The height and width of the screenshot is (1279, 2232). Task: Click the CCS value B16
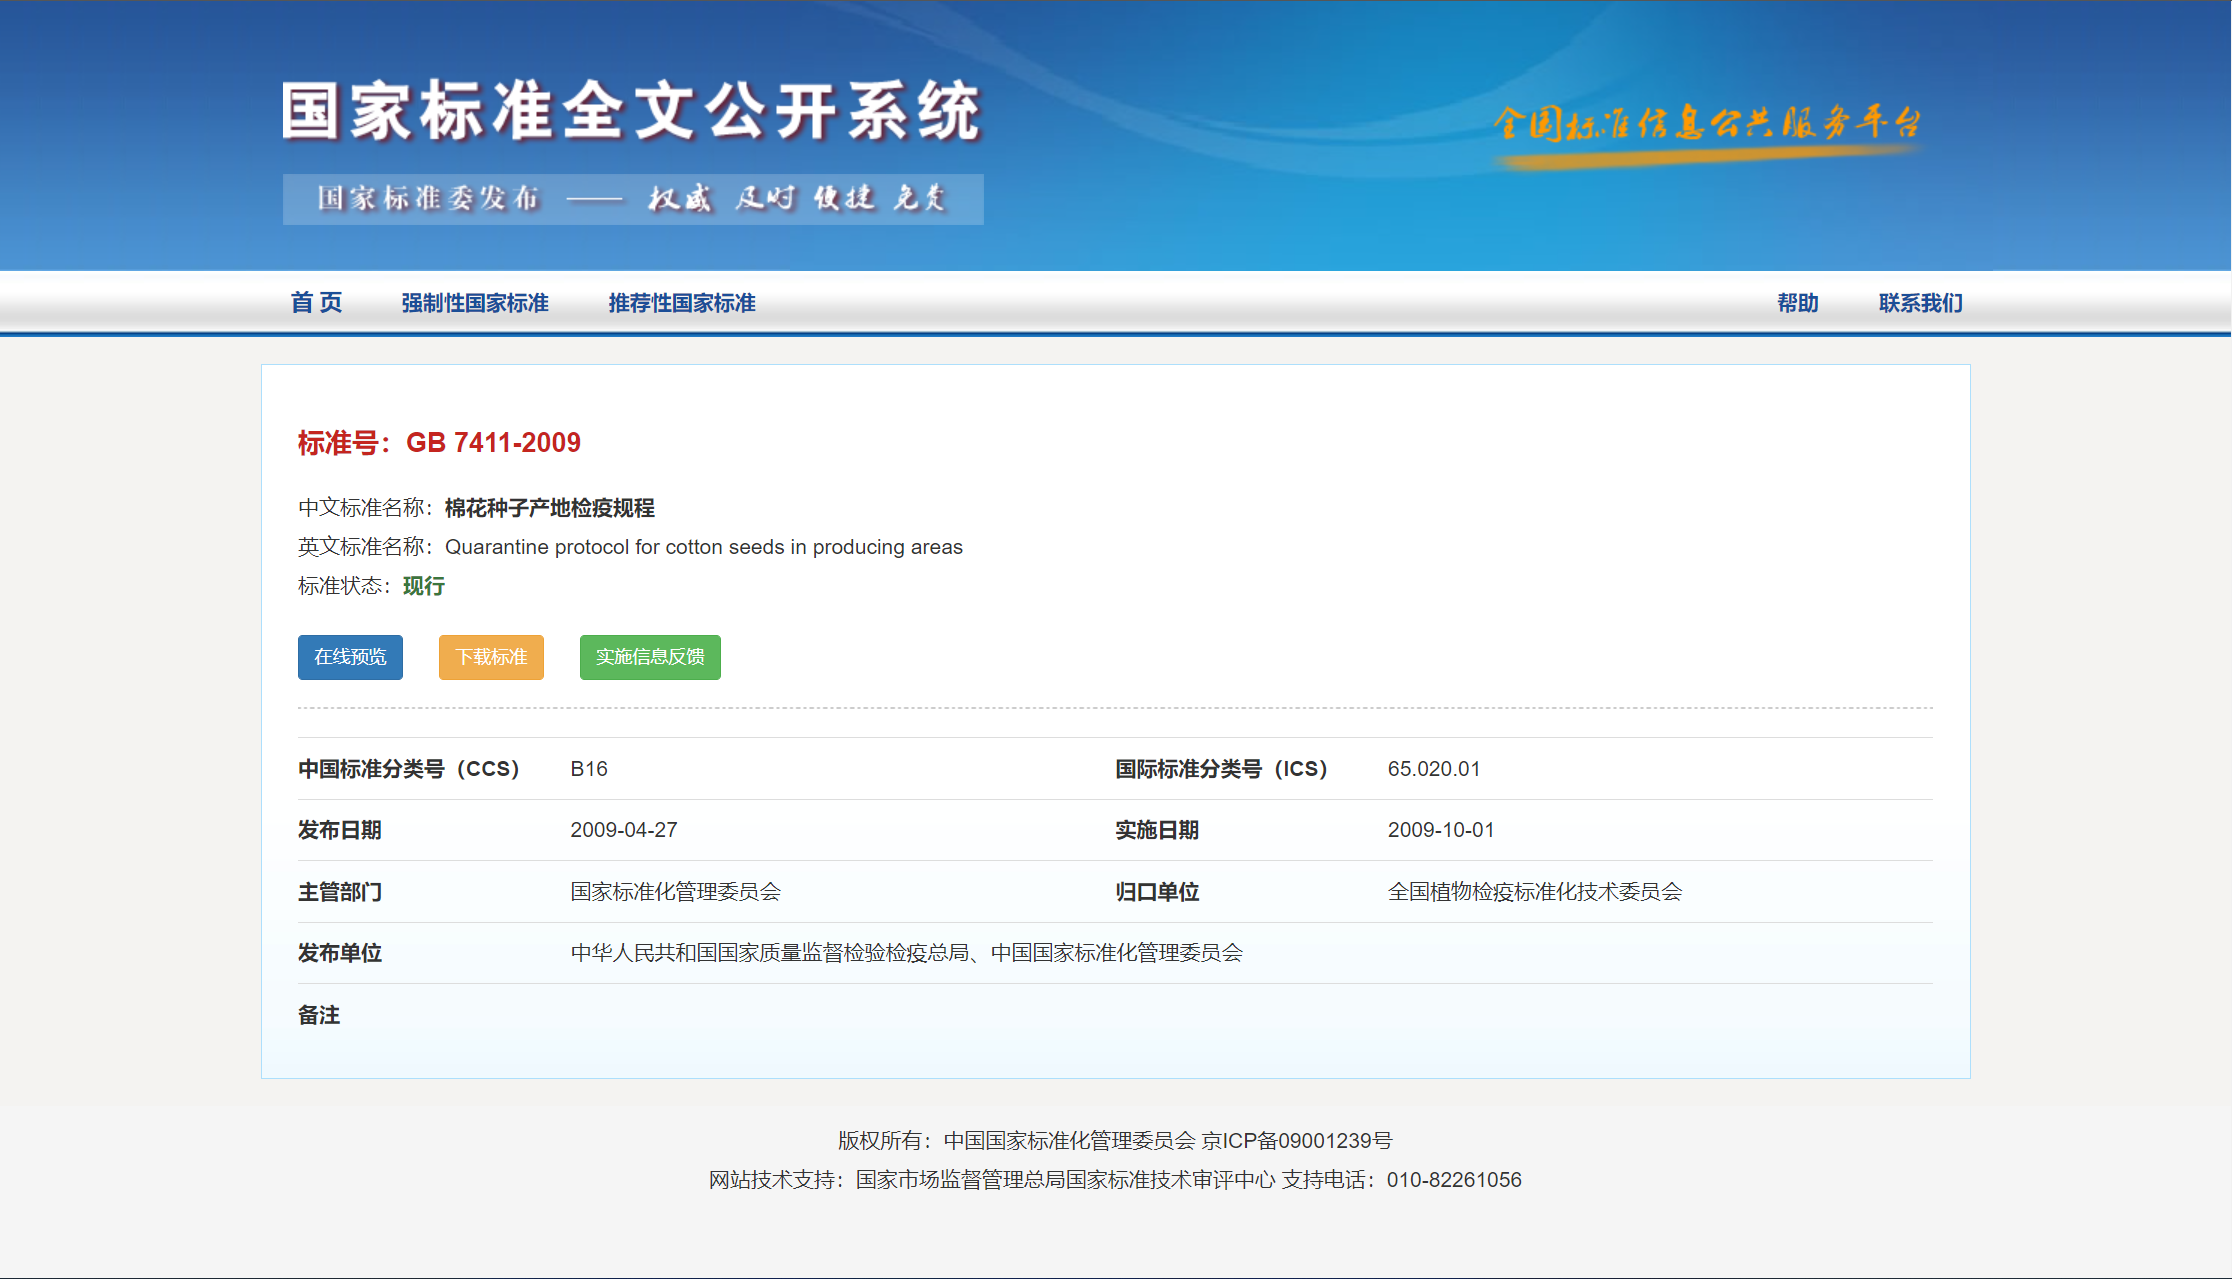pyautogui.click(x=589, y=769)
